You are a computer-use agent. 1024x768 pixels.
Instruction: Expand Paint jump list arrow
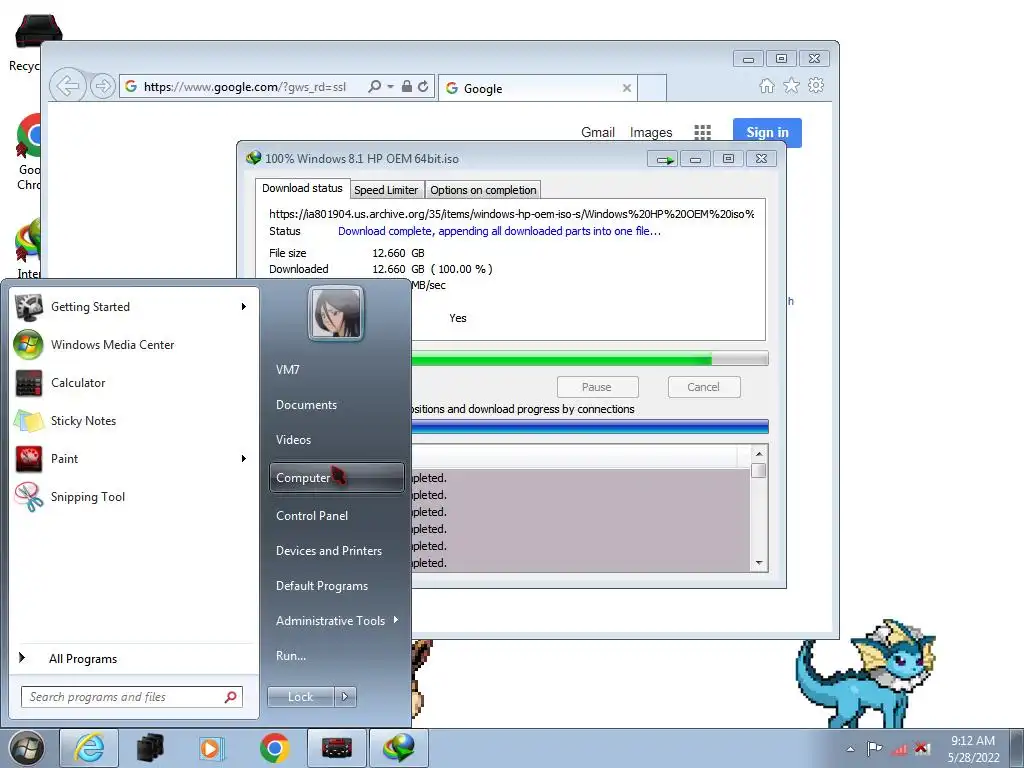point(244,458)
